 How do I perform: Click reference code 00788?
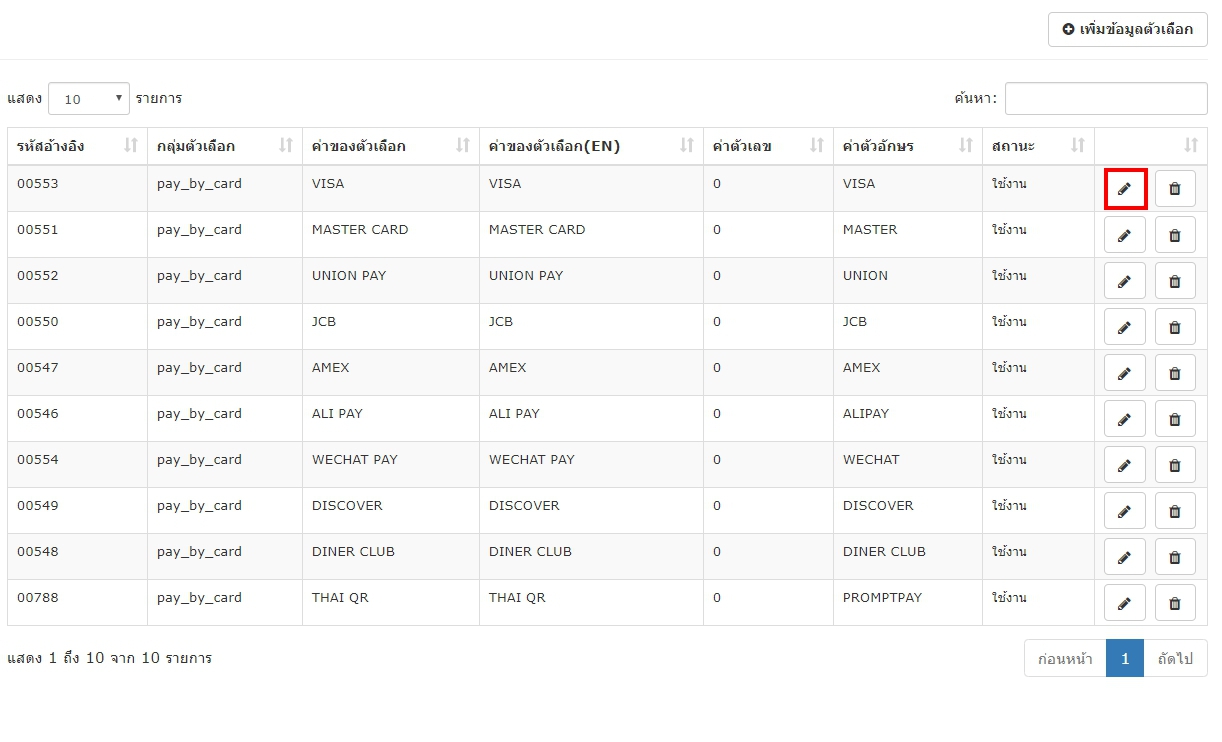click(38, 598)
